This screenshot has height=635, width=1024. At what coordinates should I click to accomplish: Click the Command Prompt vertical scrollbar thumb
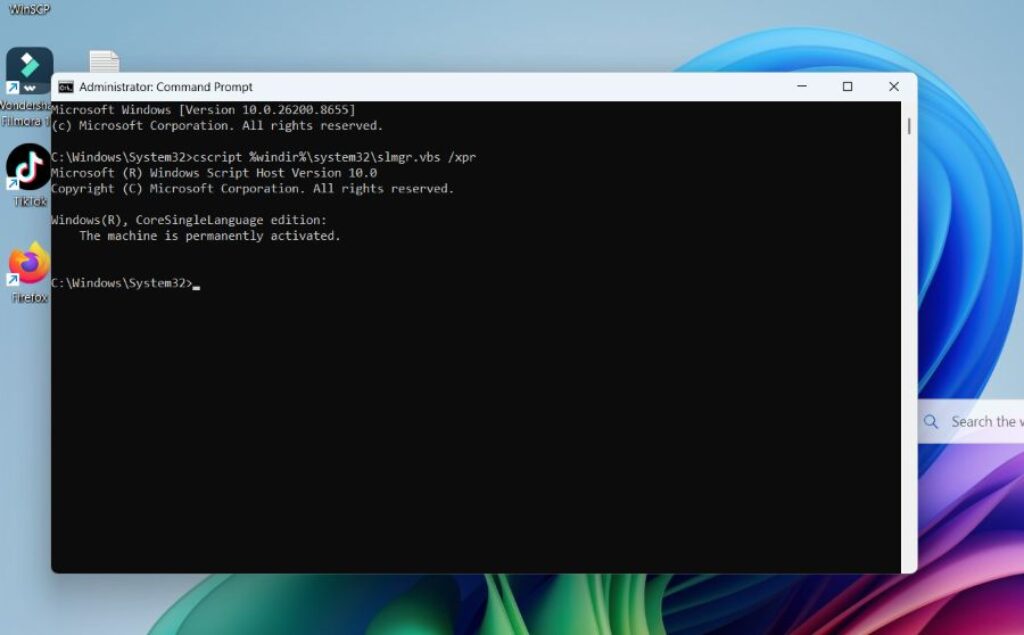(x=909, y=125)
